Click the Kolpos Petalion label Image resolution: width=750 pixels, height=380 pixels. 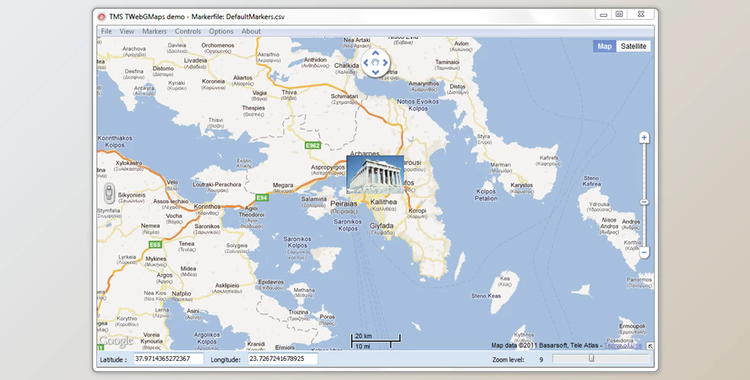pos(486,195)
